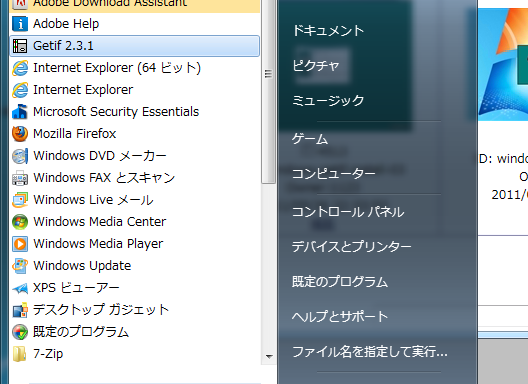Open コンピューター in the right pane
The width and height of the screenshot is (528, 384).
click(x=333, y=174)
